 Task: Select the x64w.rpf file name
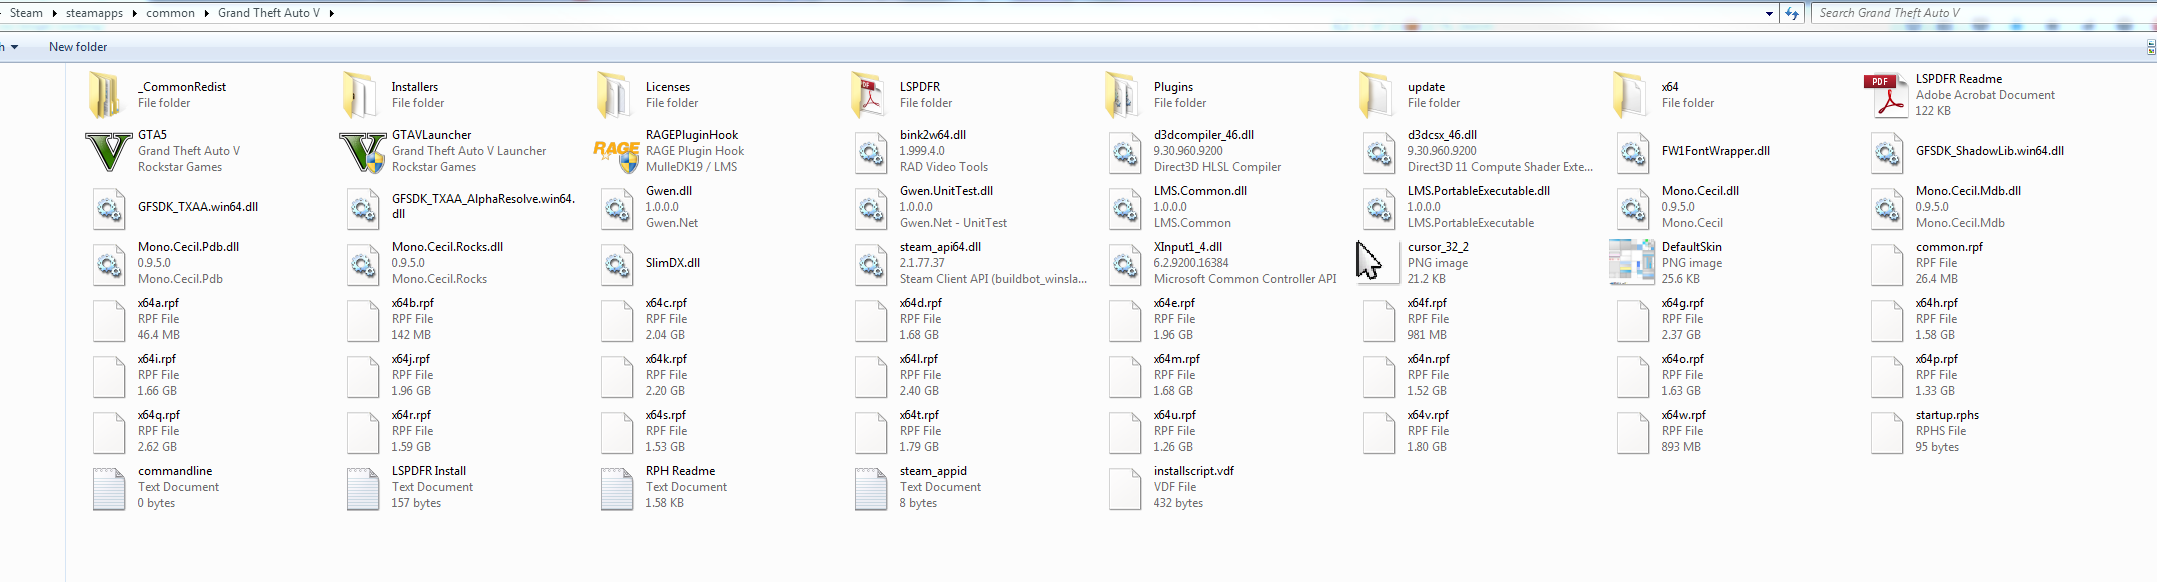[x=1684, y=415]
